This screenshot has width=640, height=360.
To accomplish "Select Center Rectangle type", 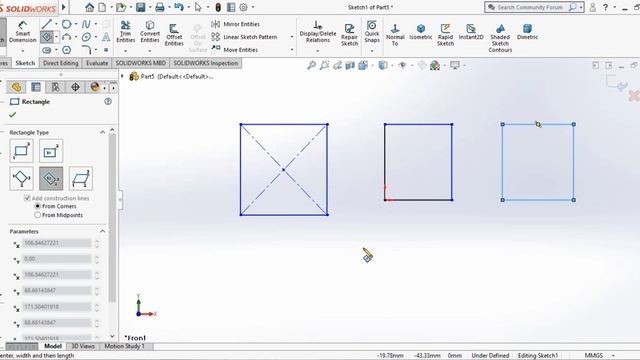I will (51, 151).
